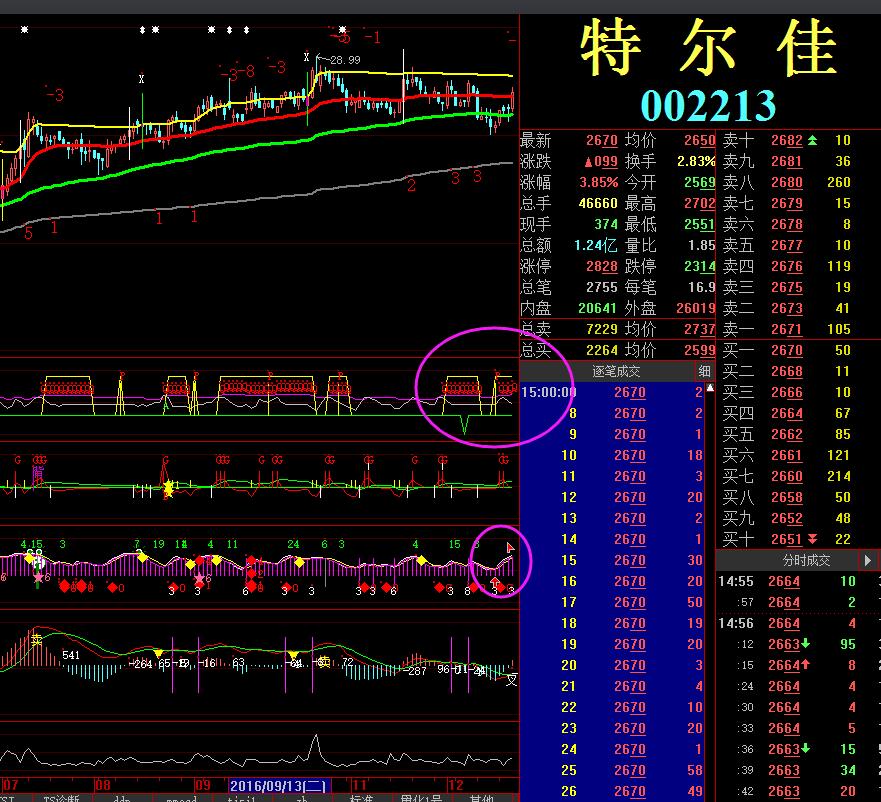Viewport: 881px width, 802px height.
Task: Click the 最新 price 2670
Action: [x=601, y=141]
